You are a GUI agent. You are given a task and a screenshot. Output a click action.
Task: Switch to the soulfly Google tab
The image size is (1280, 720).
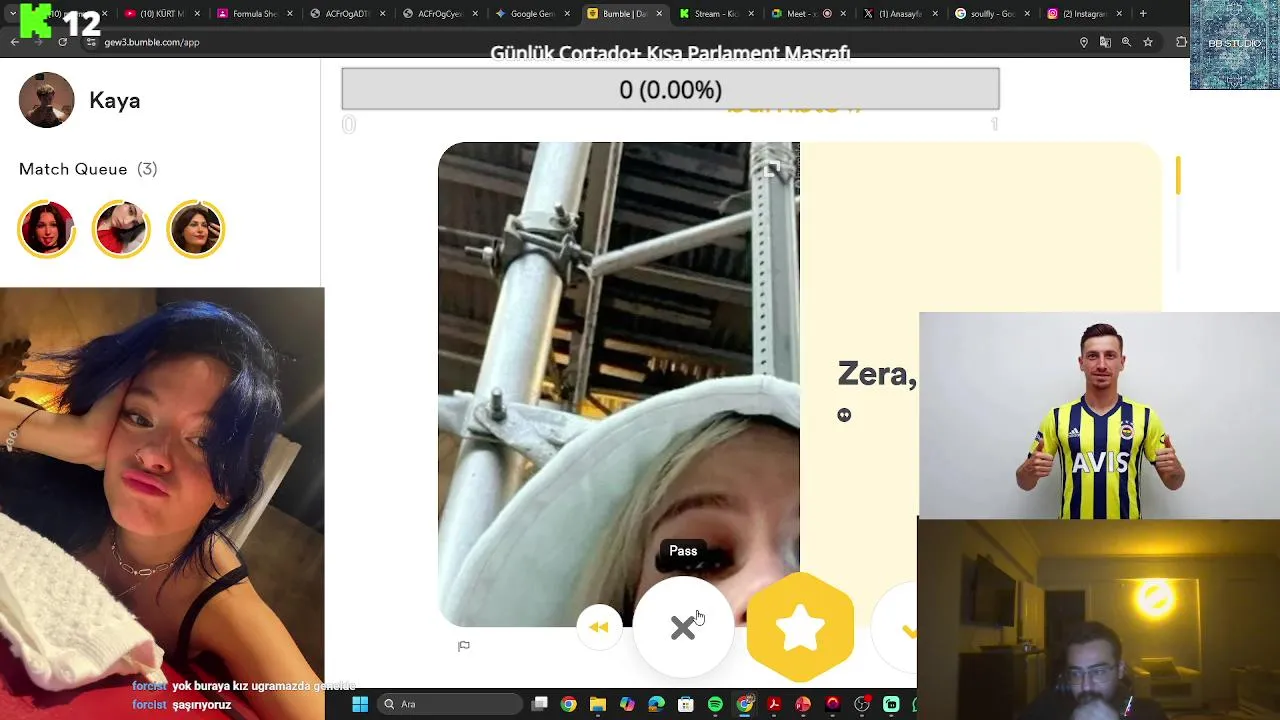991,14
